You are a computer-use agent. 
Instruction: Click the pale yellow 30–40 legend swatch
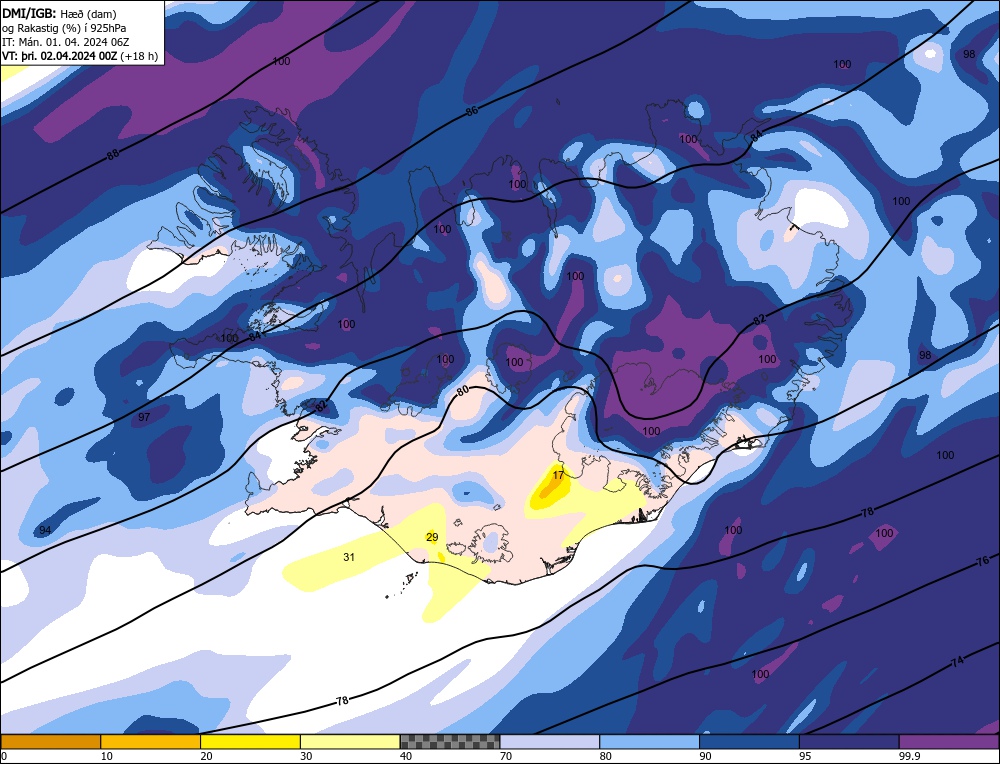pyautogui.click(x=350, y=741)
